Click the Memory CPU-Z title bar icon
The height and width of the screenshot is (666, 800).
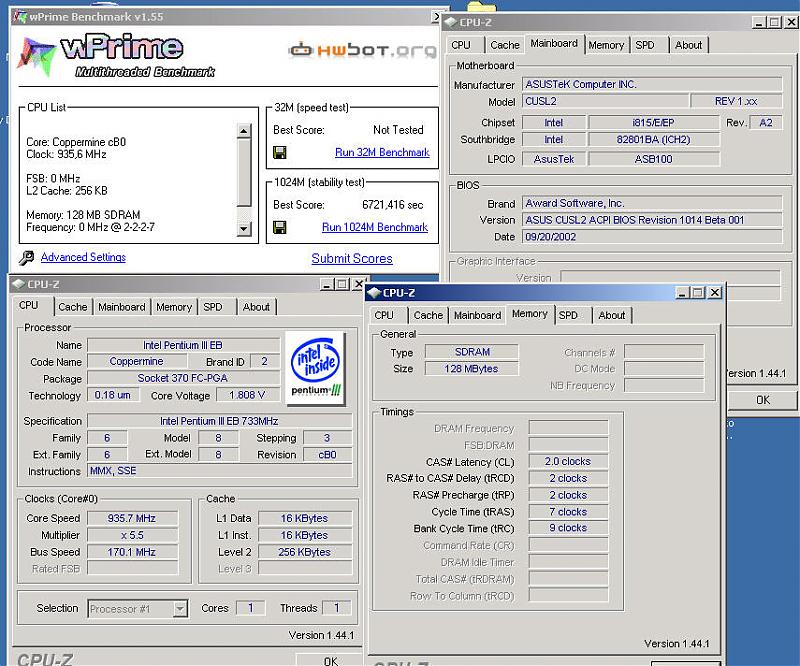[x=374, y=293]
